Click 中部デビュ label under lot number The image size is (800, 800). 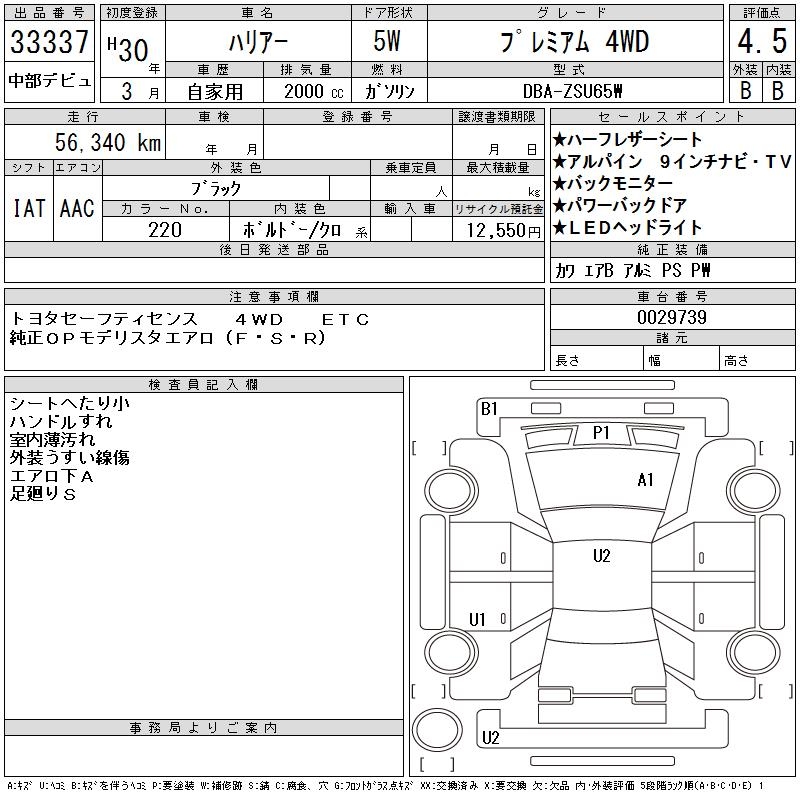click(49, 81)
